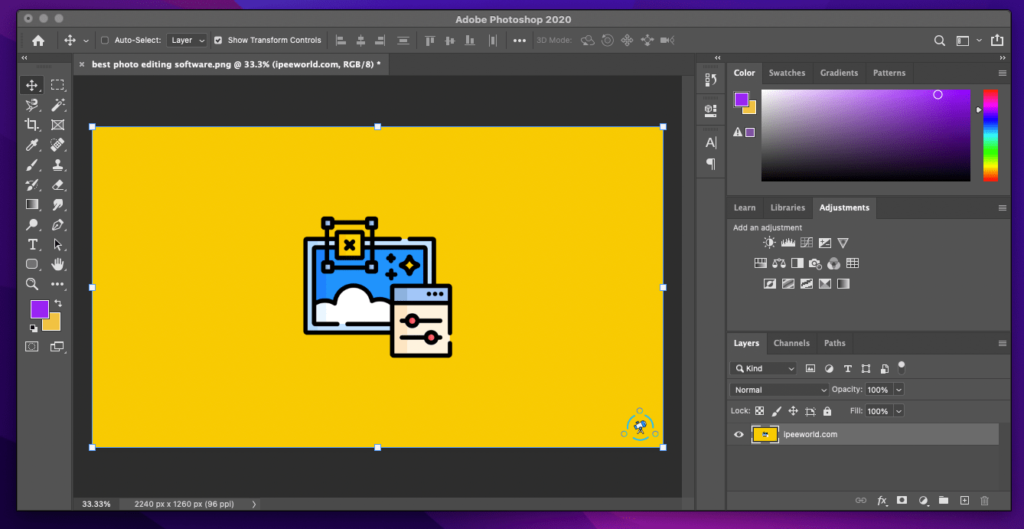Switch to the Gradients tab

coord(839,73)
